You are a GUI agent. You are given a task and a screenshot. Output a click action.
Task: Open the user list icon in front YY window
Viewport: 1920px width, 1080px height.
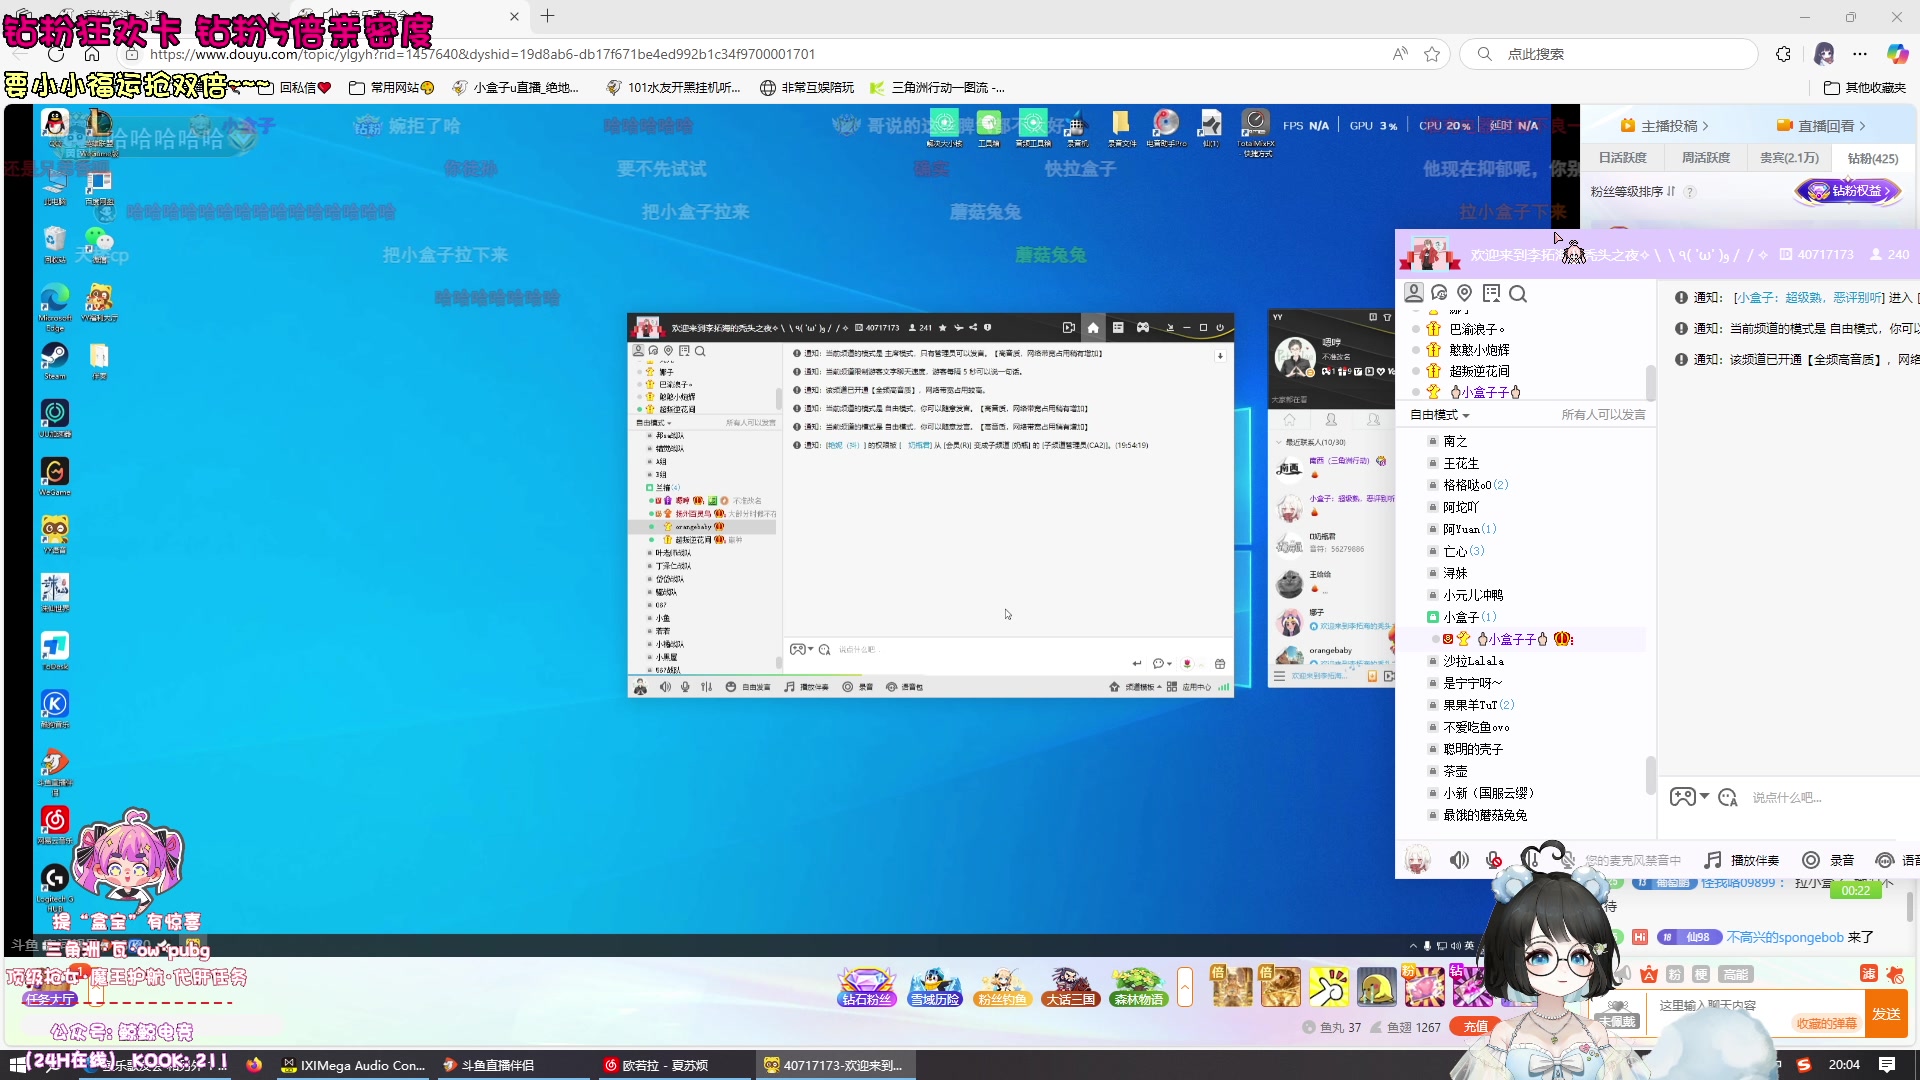point(1413,293)
